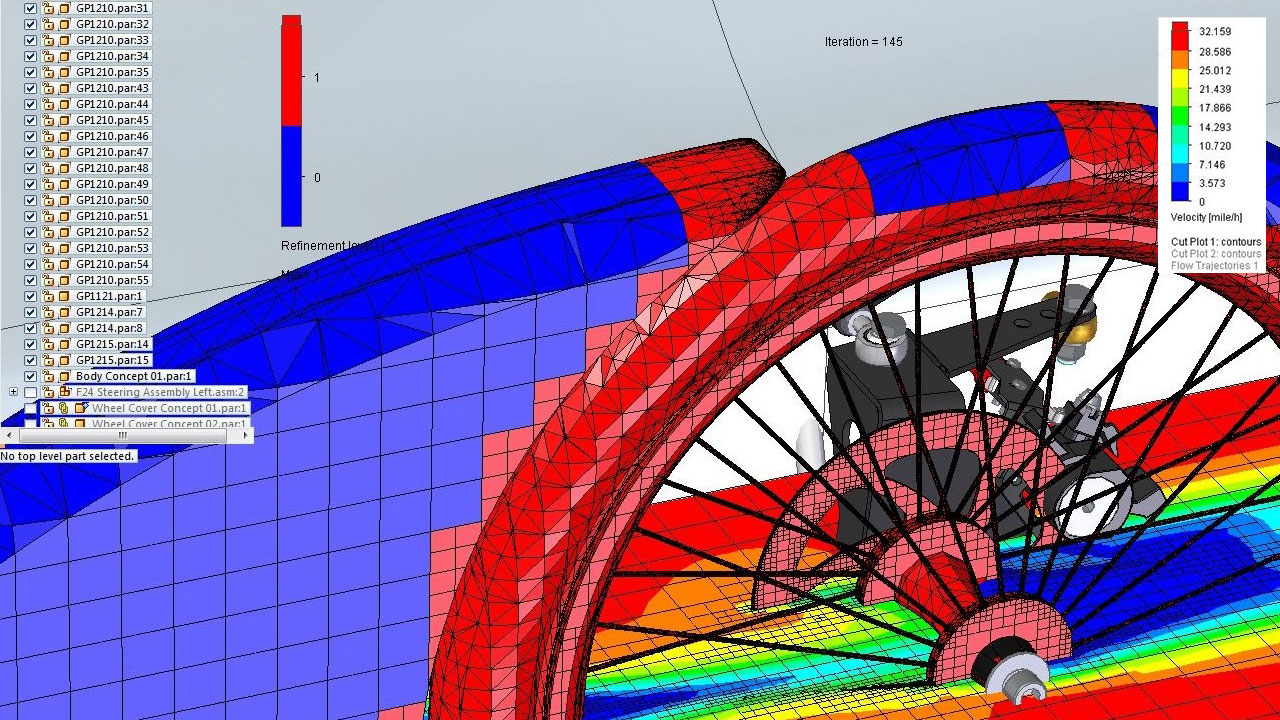Uncheck the Body Concept 01.par:1 checkbox

pos(30,376)
